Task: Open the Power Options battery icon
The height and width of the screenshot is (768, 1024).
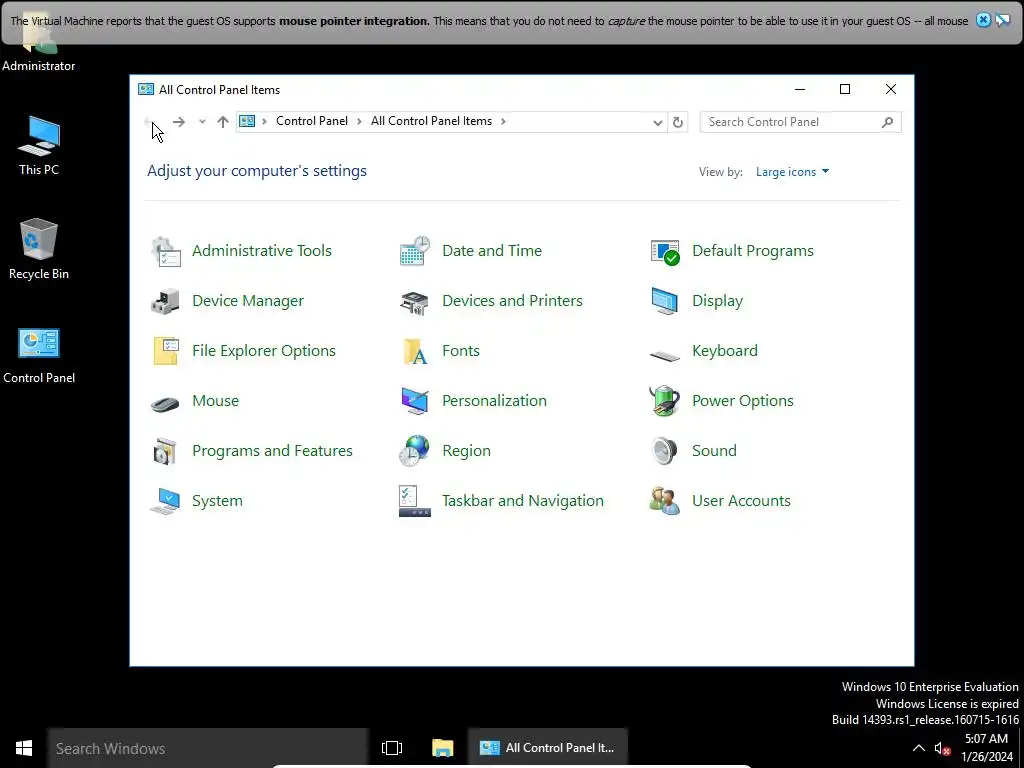Action: 665,401
